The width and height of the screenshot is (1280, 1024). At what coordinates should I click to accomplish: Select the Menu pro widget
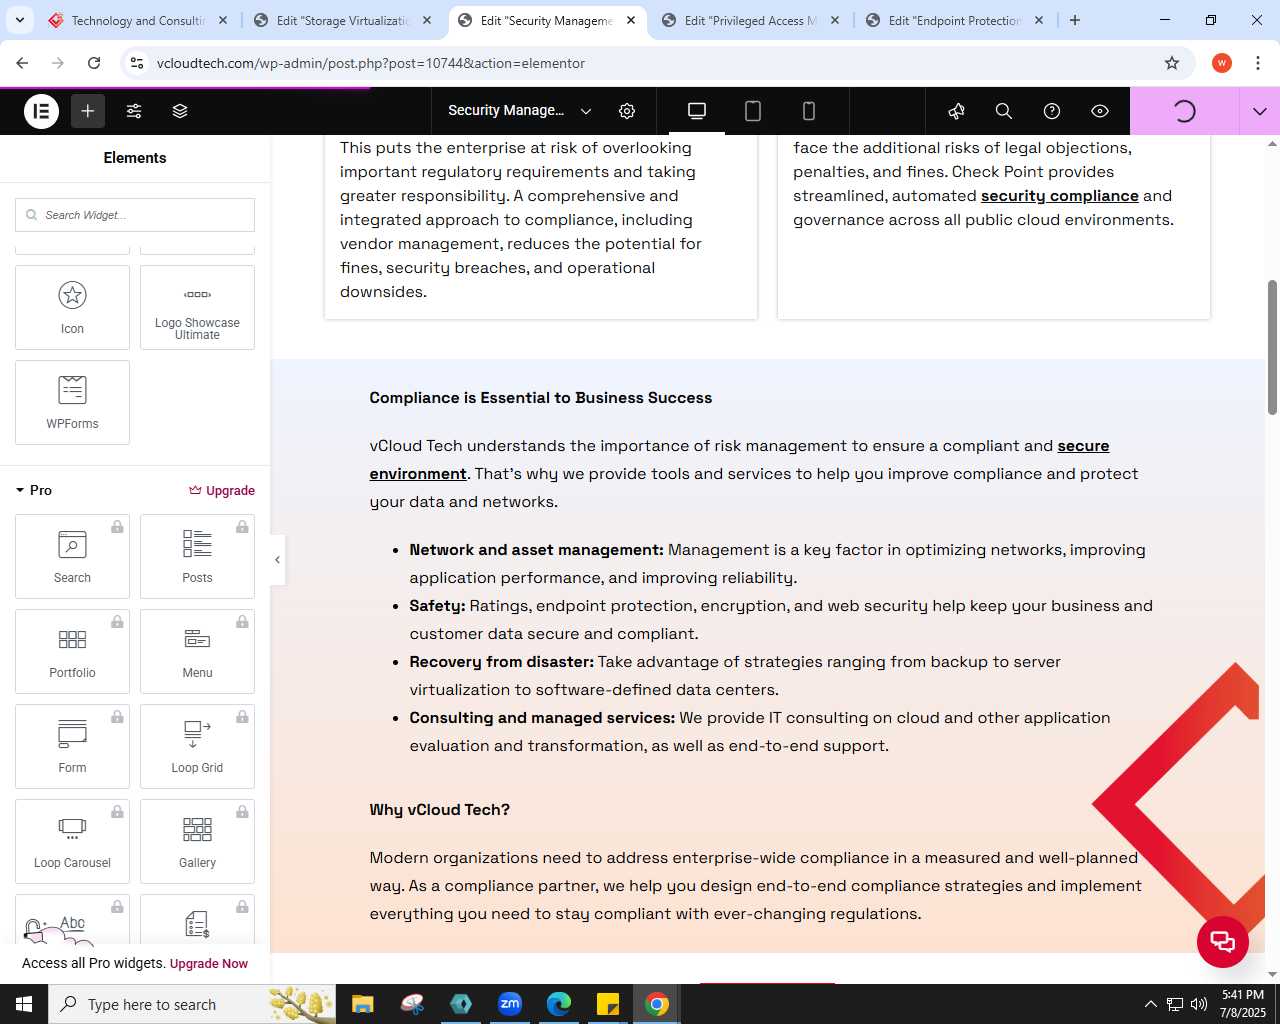coord(197,651)
